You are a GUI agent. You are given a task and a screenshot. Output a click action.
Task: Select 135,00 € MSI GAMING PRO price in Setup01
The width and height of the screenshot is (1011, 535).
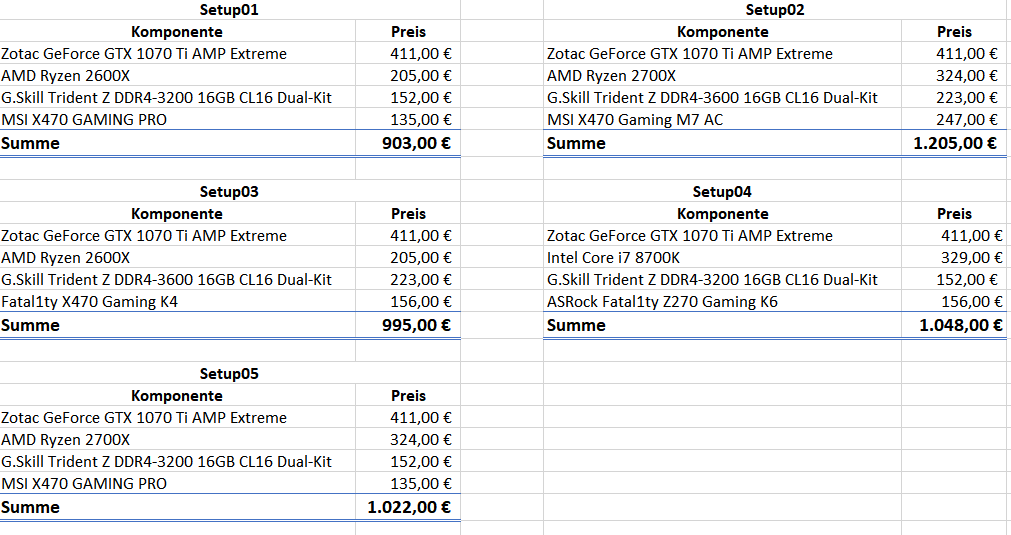coord(407,119)
